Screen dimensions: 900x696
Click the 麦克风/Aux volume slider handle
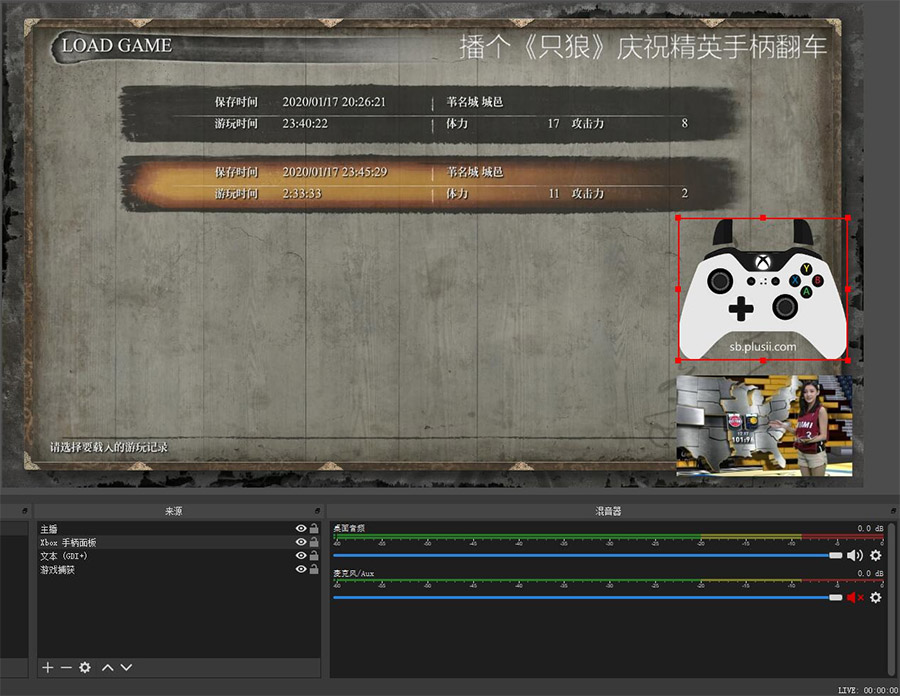[x=836, y=598]
